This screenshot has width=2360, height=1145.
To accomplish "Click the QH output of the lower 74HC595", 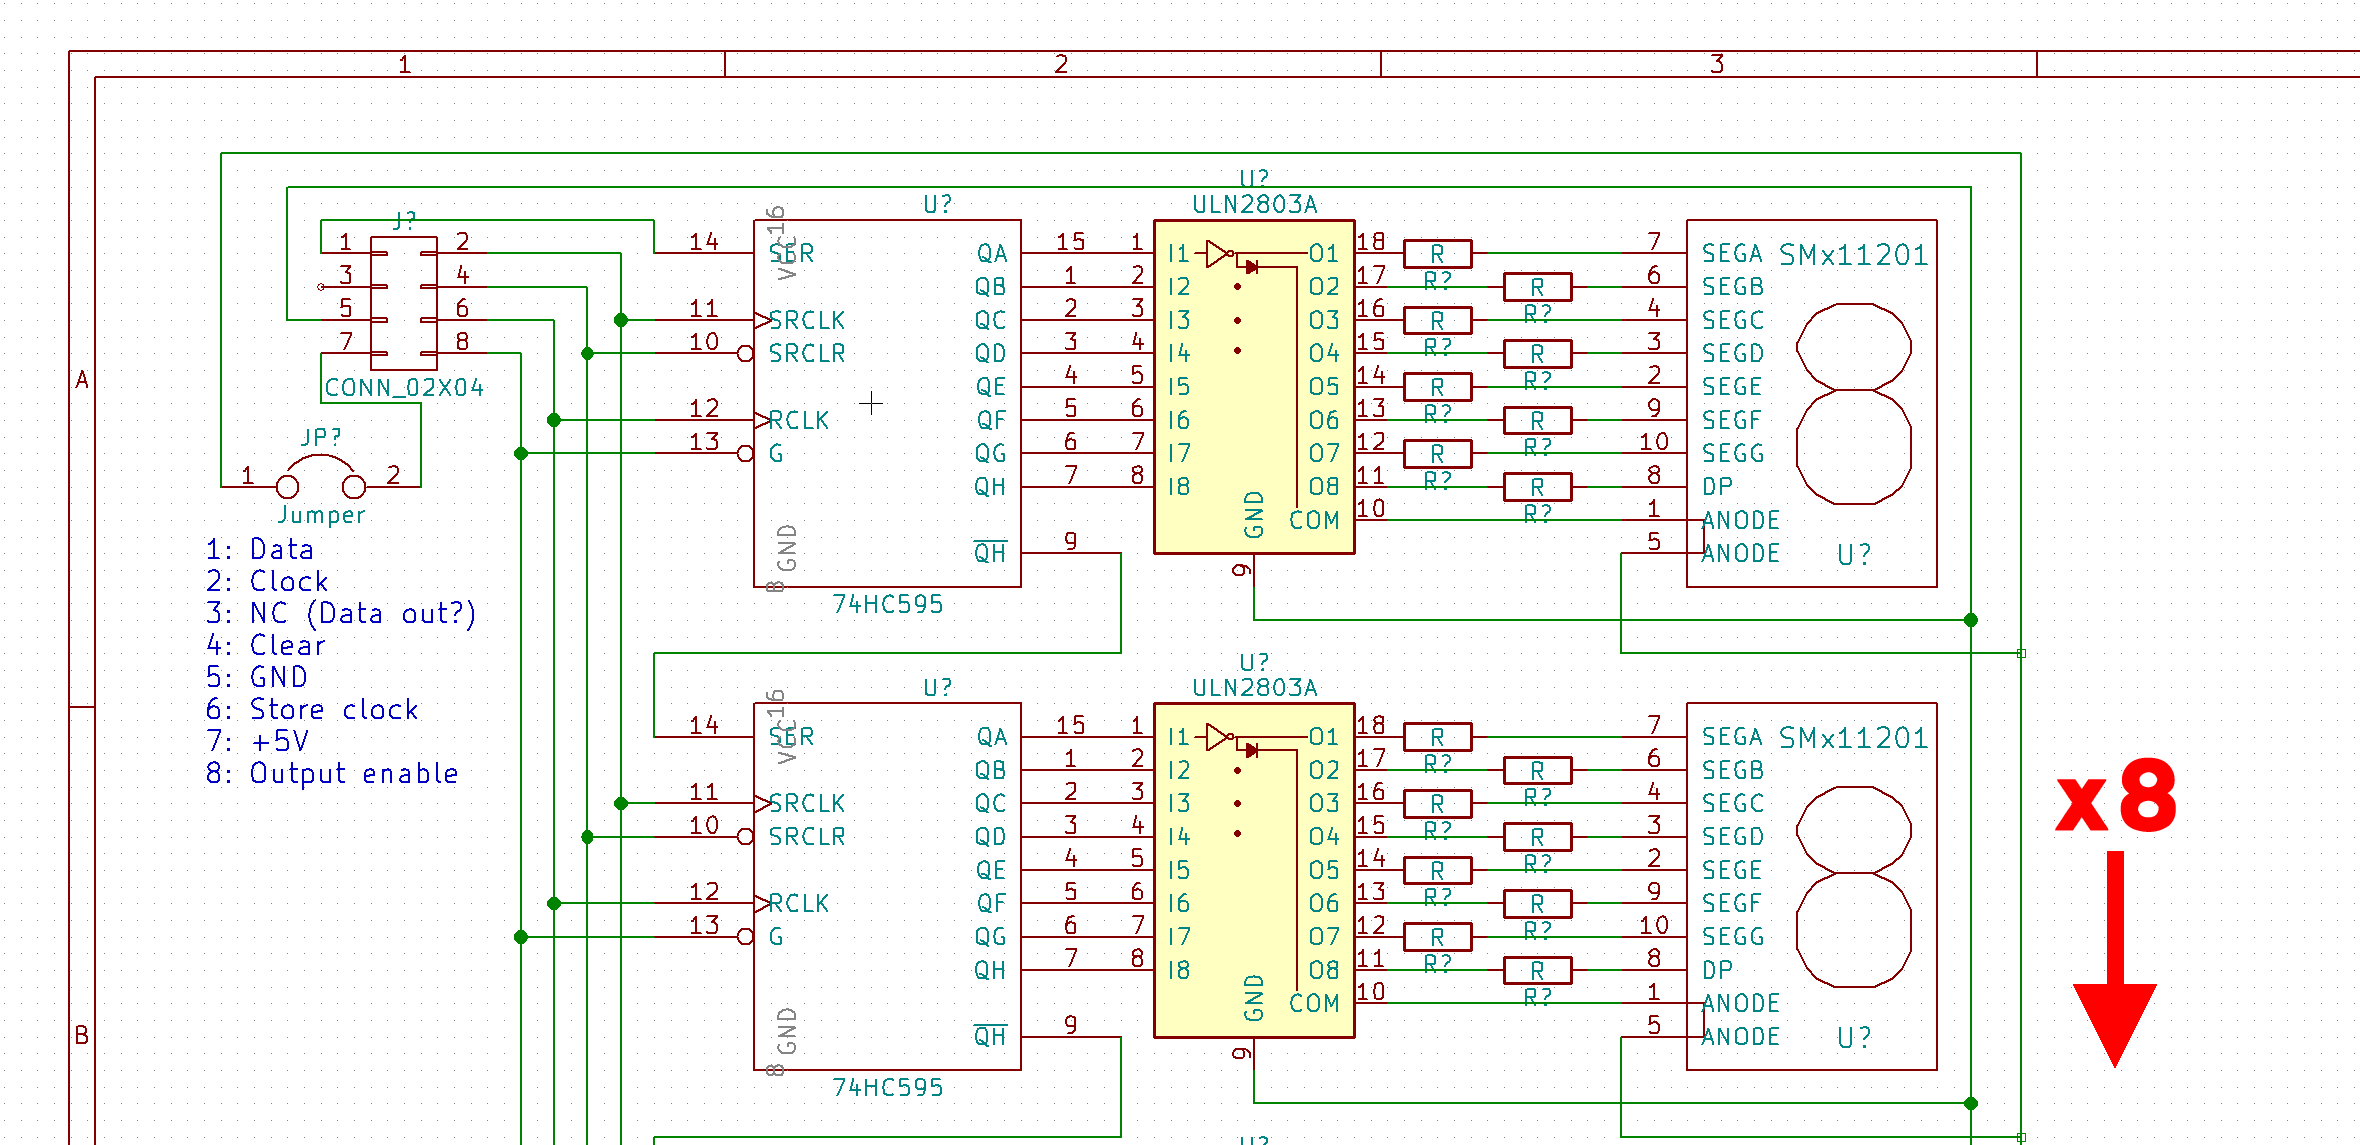I will (990, 969).
